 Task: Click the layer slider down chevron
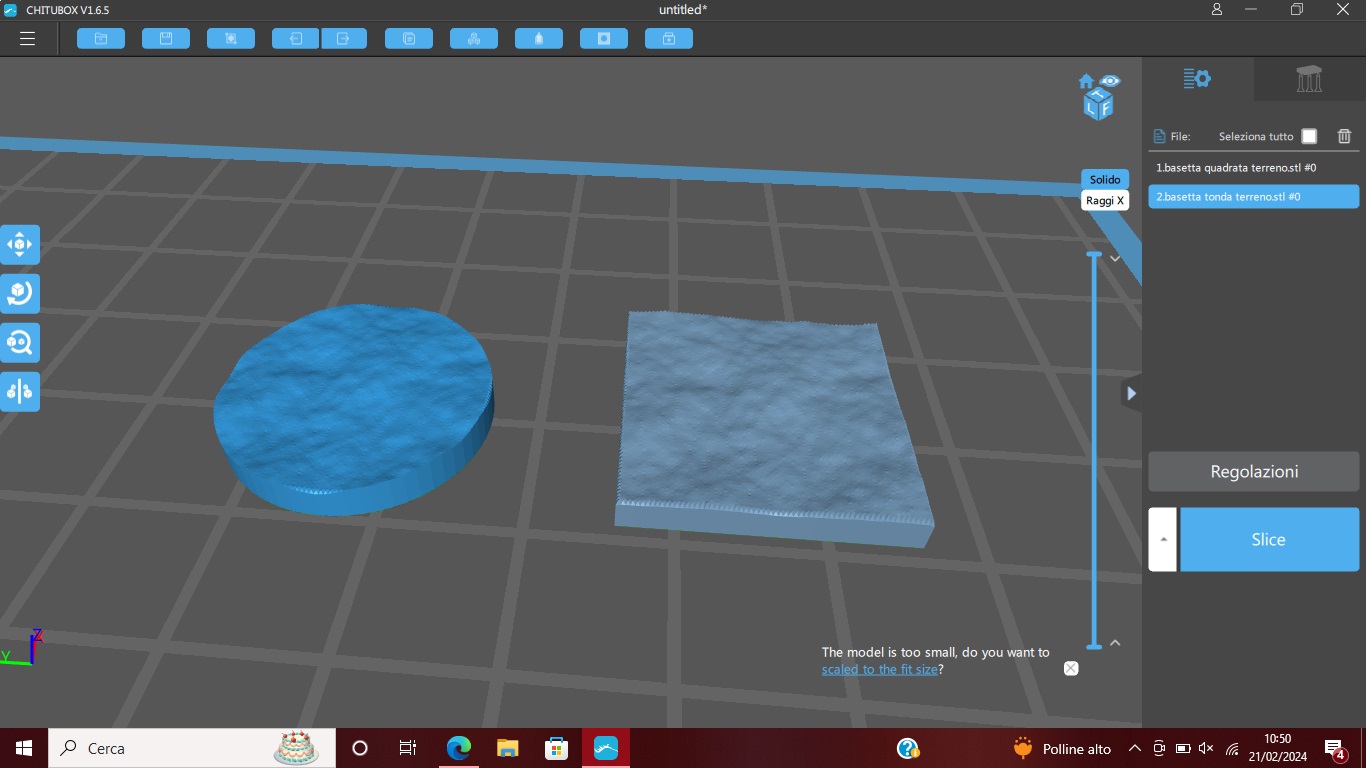pos(1115,259)
